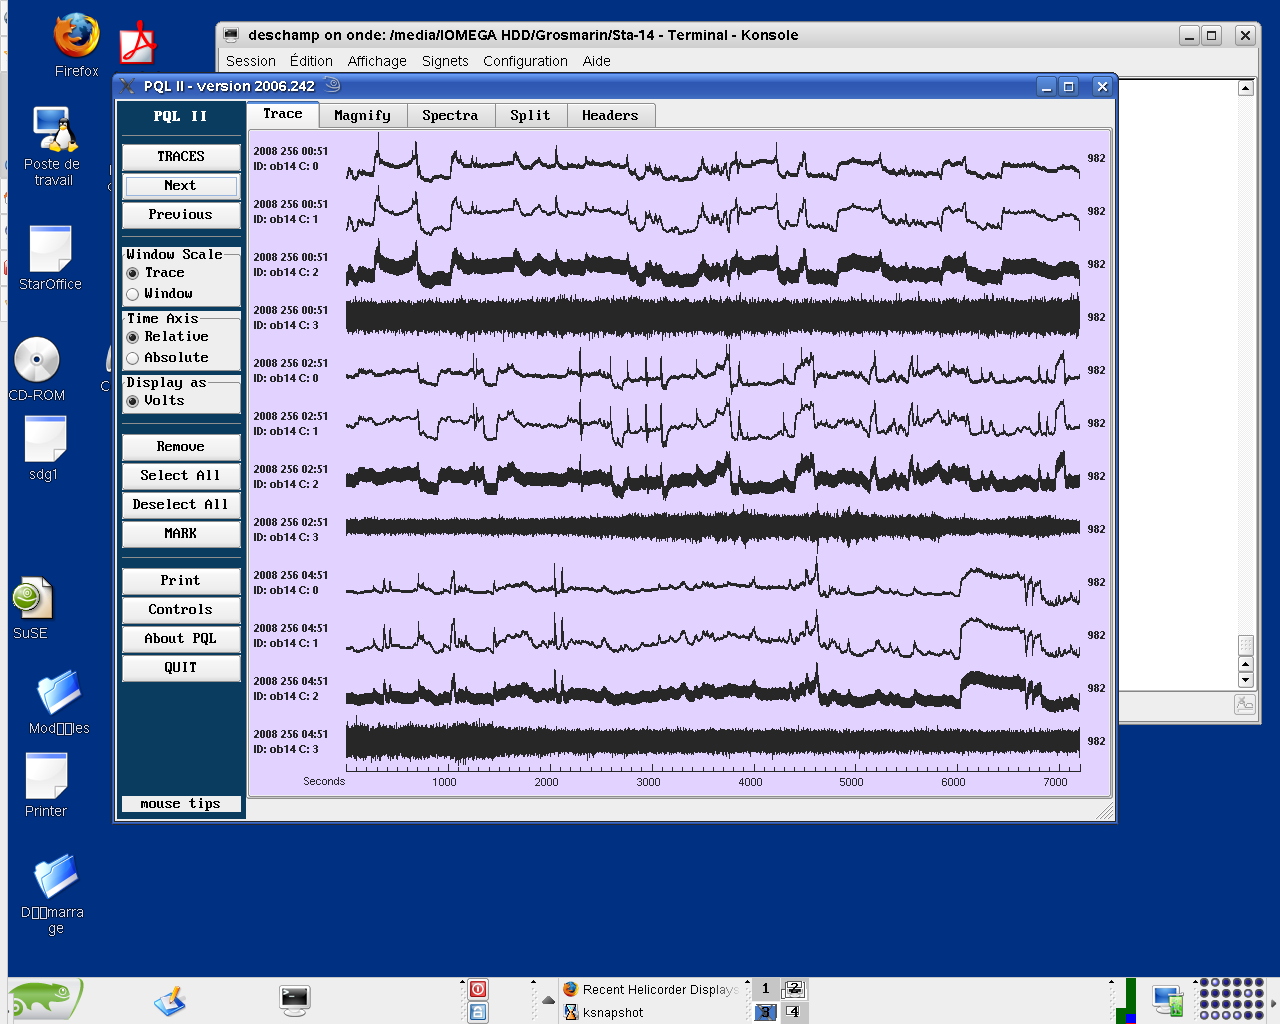Launch the terminal from the taskbar
This screenshot has width=1280, height=1024.
pyautogui.click(x=294, y=999)
